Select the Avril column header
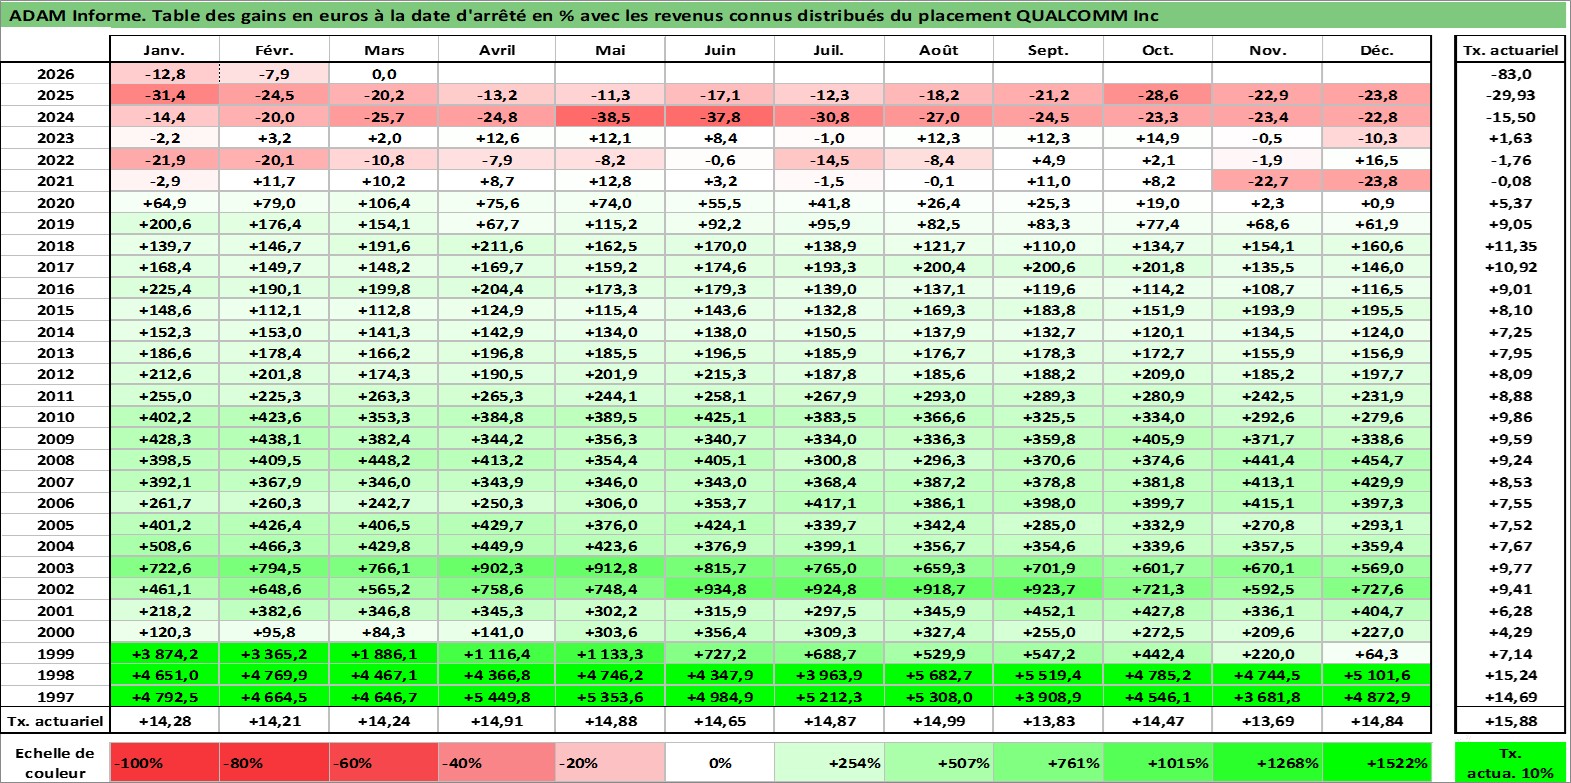 point(497,50)
